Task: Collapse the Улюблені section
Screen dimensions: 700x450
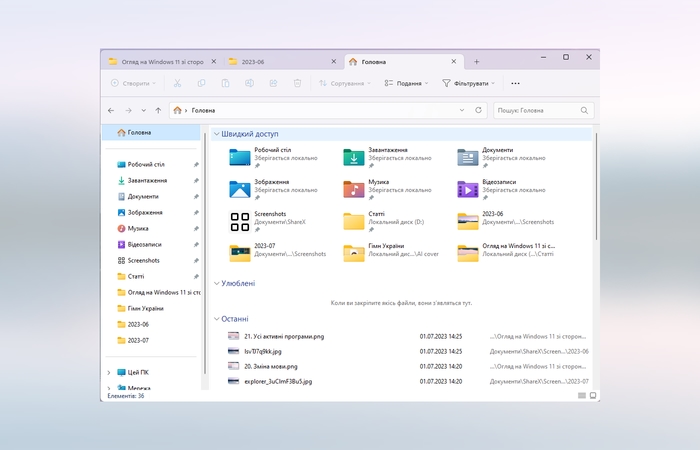Action: pyautogui.click(x=217, y=283)
